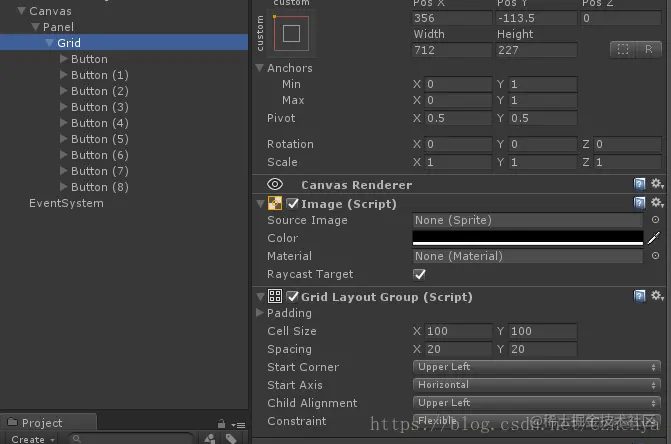This screenshot has width=671, height=444.
Task: Click the Pivot X field
Action: click(x=458, y=118)
